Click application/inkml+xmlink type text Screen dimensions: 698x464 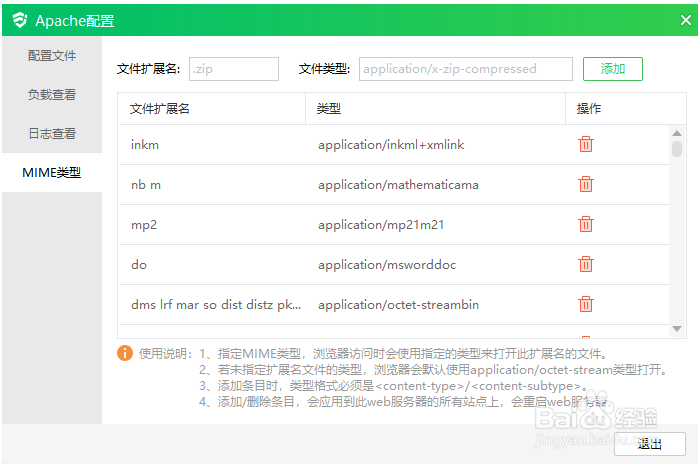pos(391,145)
